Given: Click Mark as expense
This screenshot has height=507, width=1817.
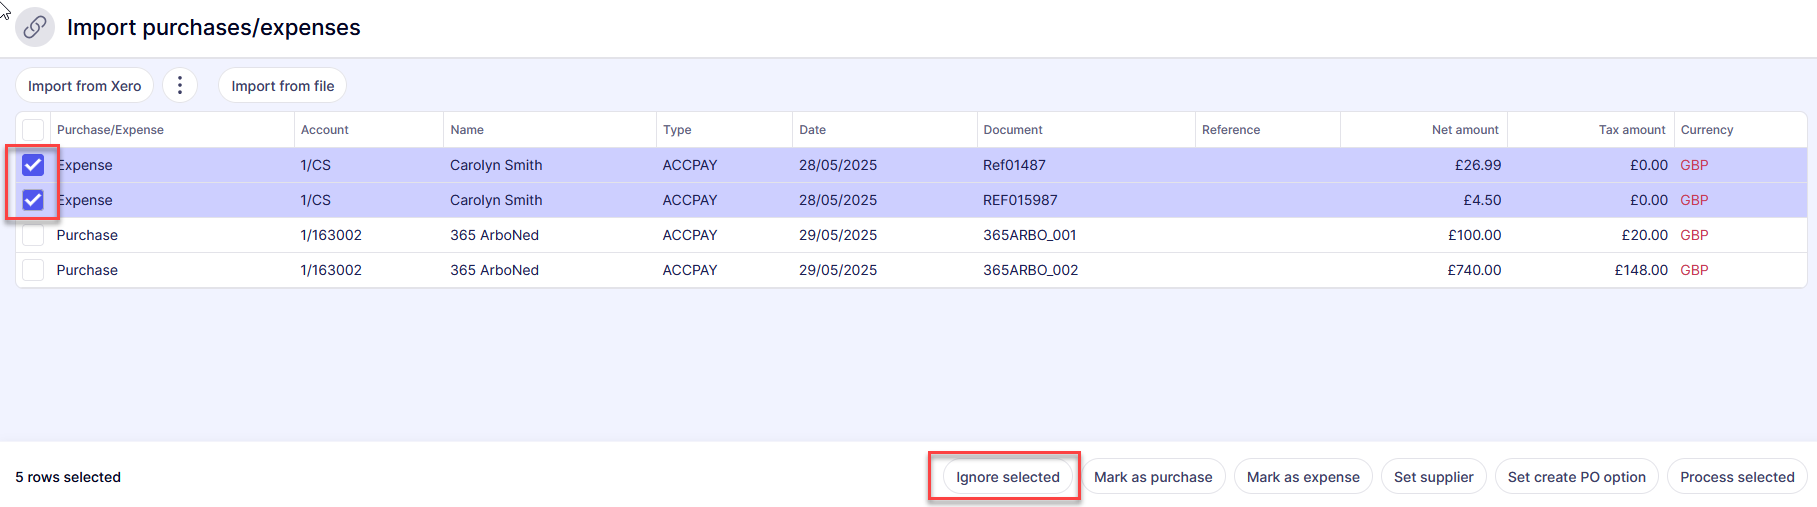Looking at the screenshot, I should [x=1303, y=477].
